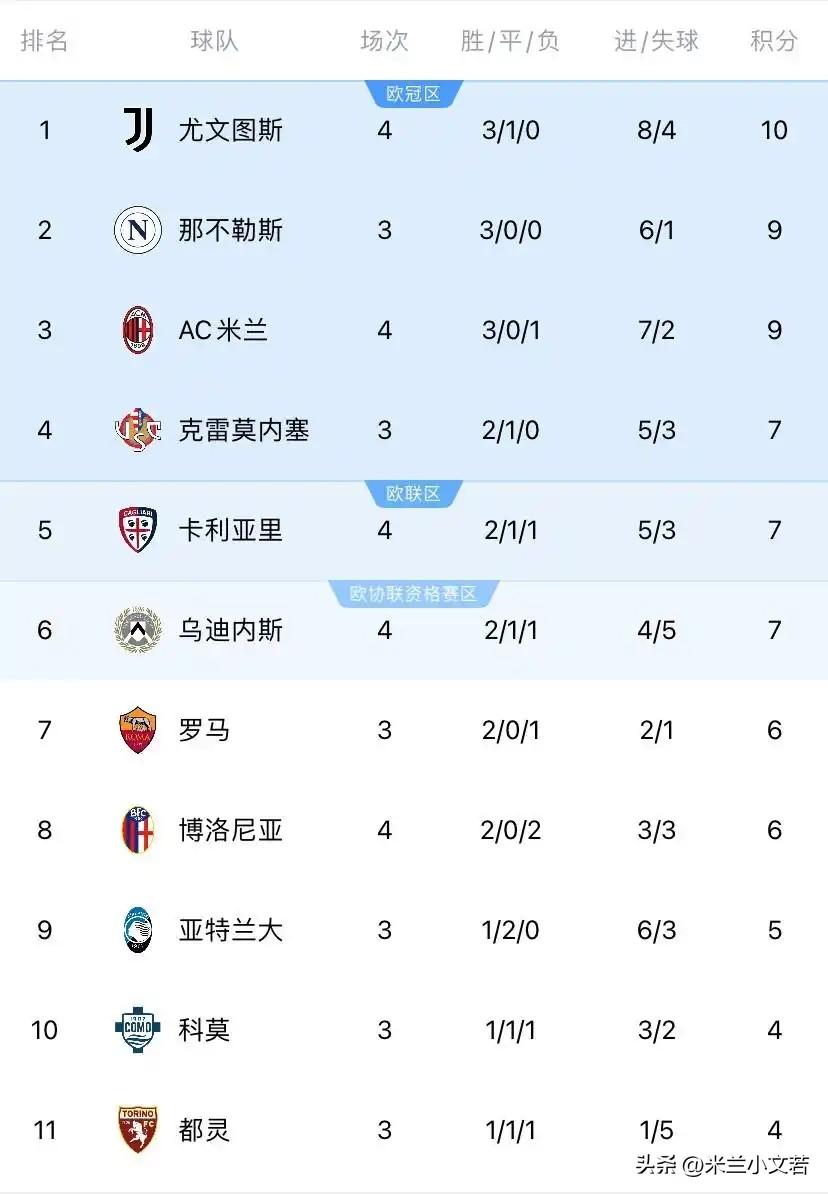Open team name 尤文图斯
Viewport: 828px width, 1194px height.
click(x=231, y=130)
